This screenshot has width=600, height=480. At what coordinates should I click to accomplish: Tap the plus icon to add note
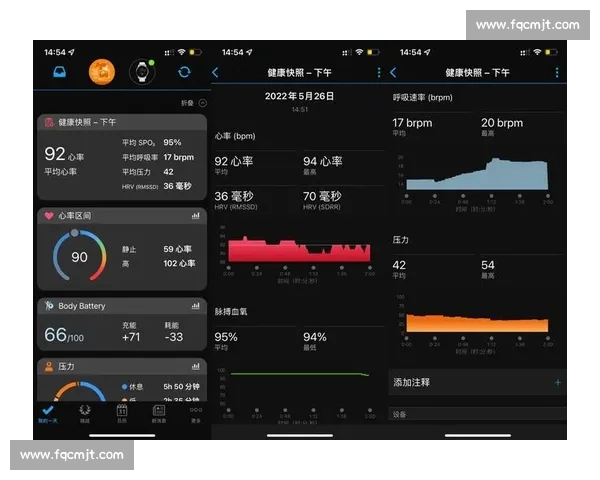point(558,382)
